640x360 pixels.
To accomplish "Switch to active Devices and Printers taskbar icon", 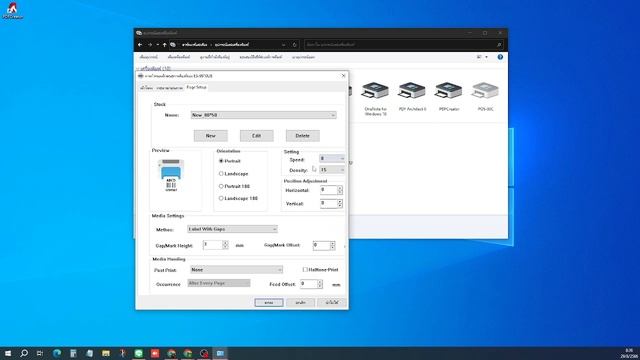I will point(220,353).
